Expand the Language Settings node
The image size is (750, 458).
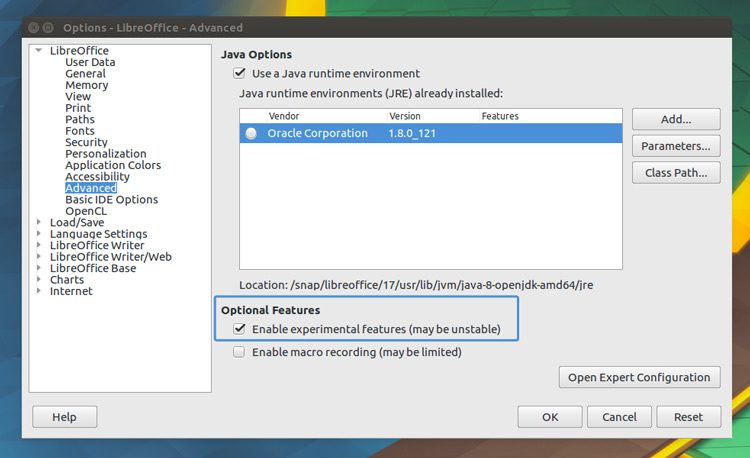pyautogui.click(x=39, y=233)
